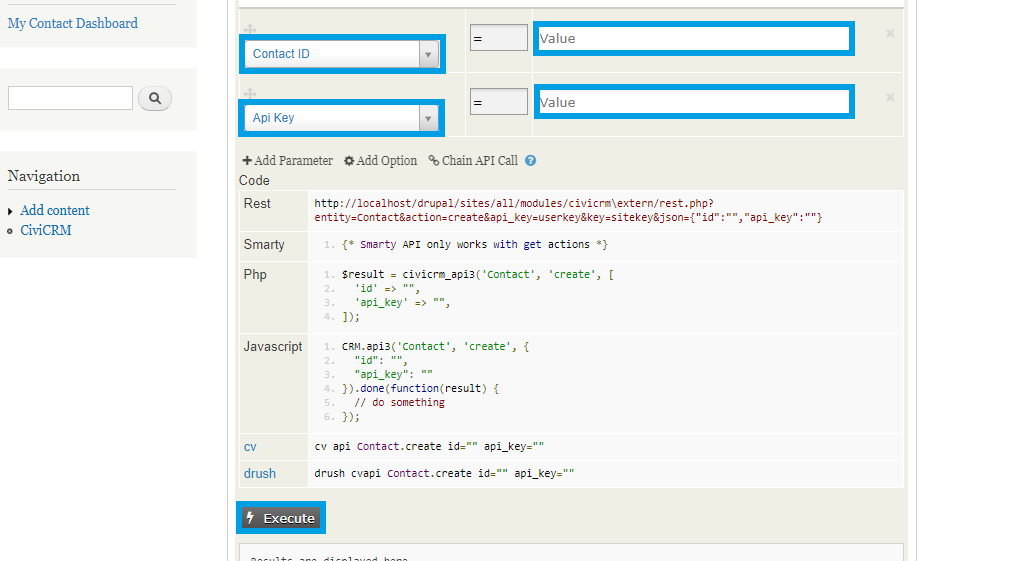Viewport: 1024px width, 561px height.
Task: Click drag handle above Api Key
Action: (250, 94)
